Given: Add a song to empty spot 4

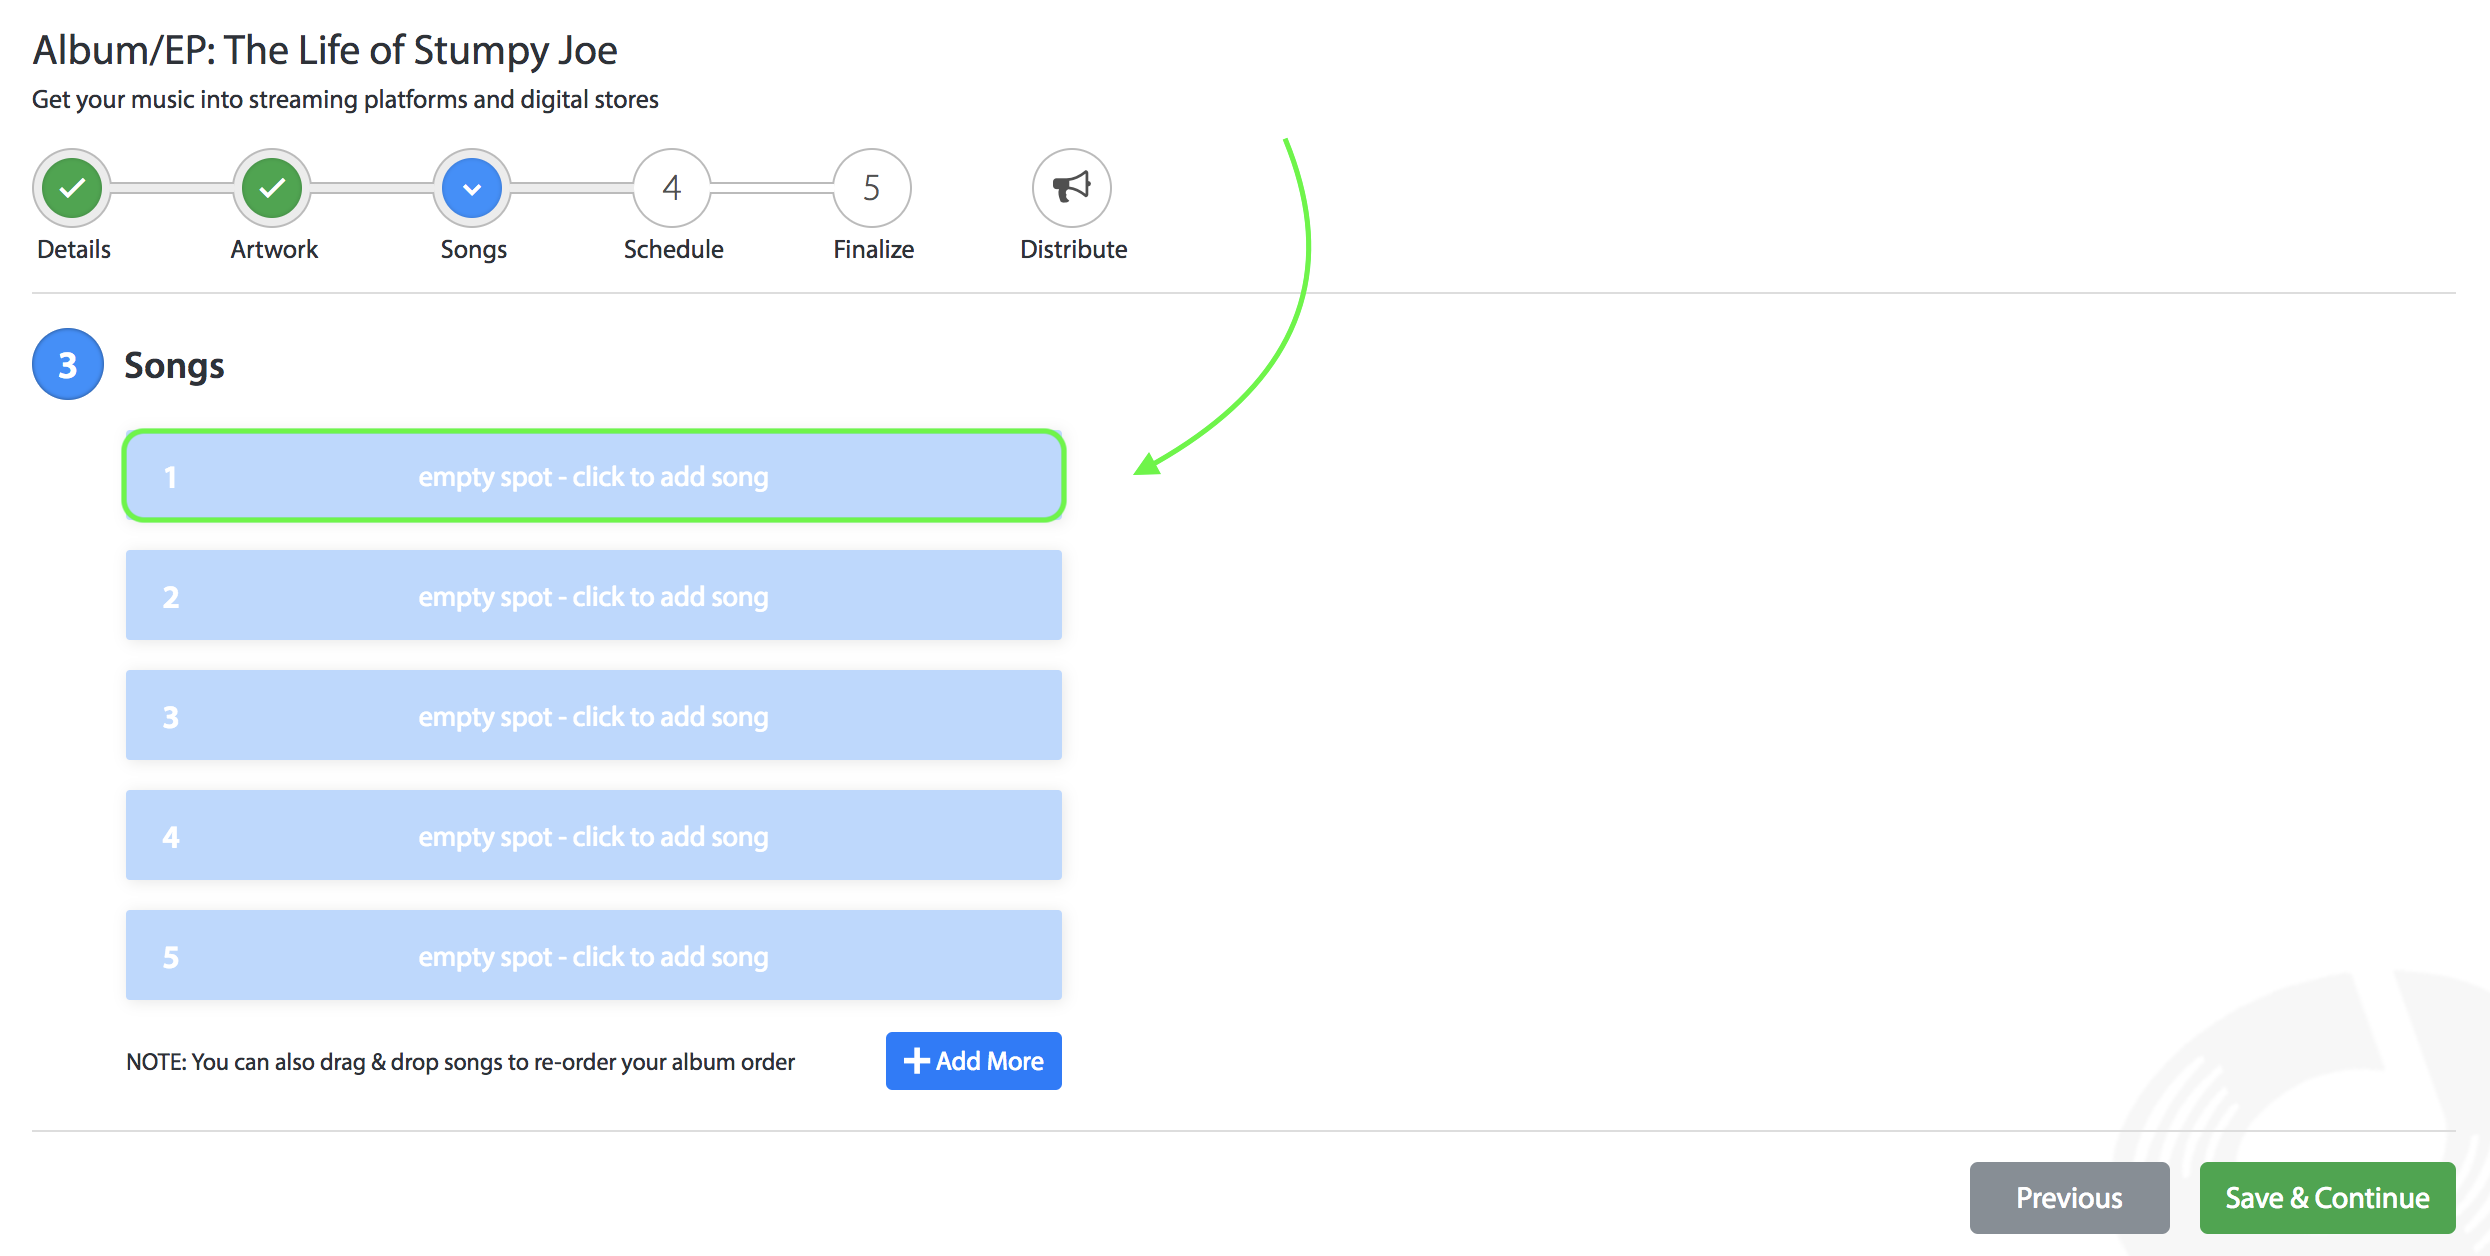Looking at the screenshot, I should pyautogui.click(x=594, y=835).
